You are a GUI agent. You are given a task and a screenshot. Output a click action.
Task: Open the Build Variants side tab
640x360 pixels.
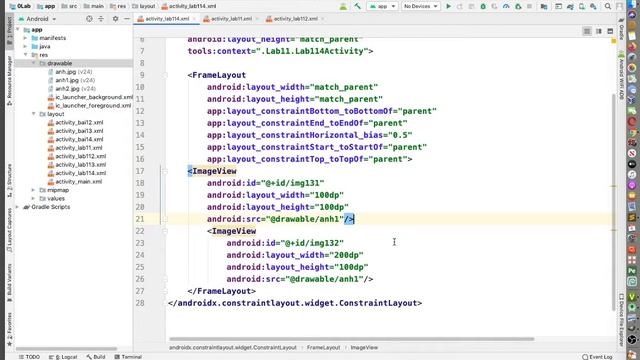9,282
